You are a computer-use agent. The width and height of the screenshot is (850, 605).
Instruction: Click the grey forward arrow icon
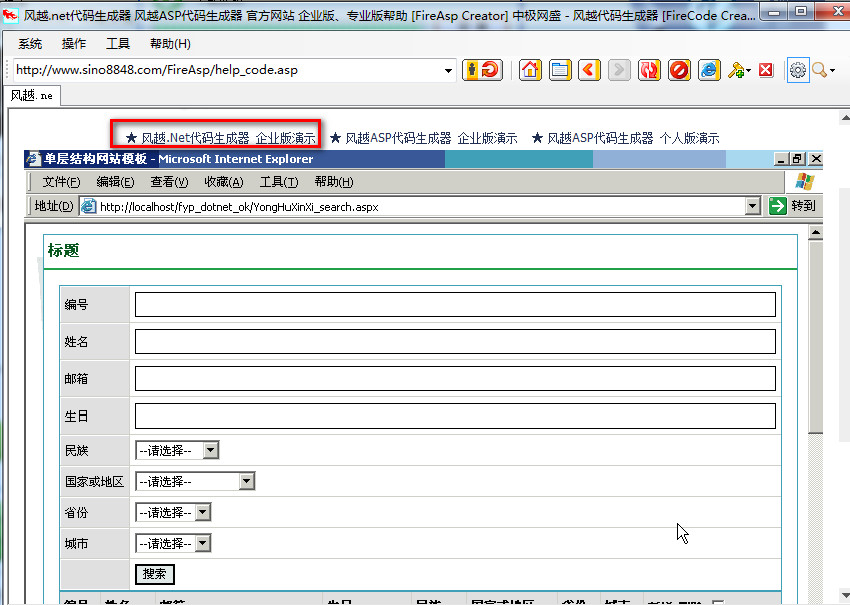click(x=617, y=70)
